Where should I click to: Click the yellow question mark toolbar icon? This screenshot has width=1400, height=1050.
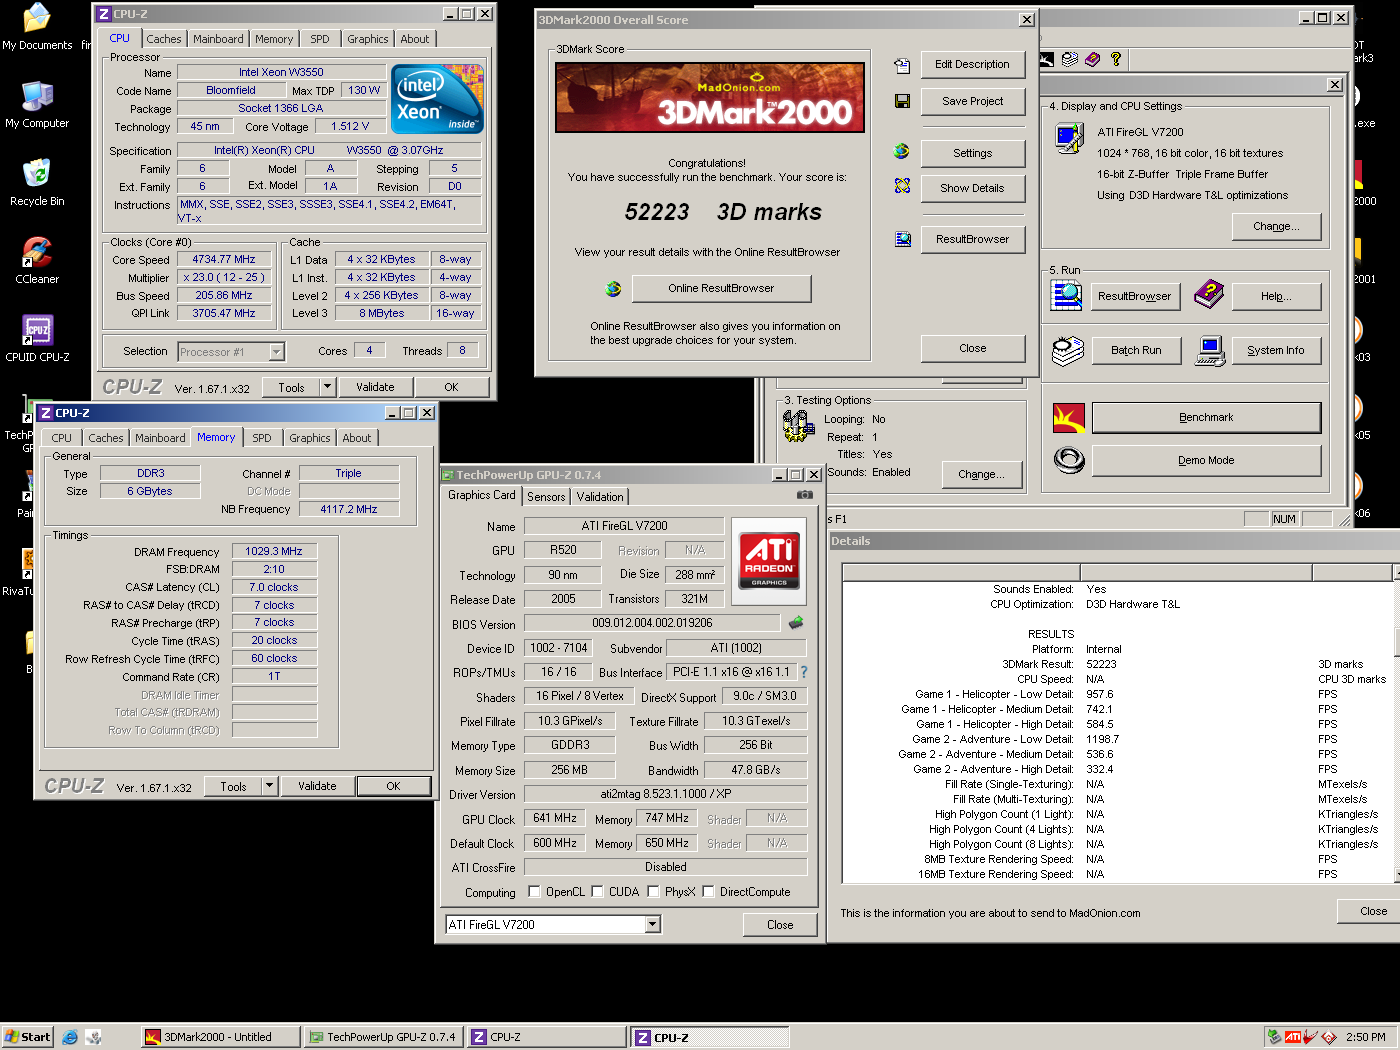coord(1116,59)
